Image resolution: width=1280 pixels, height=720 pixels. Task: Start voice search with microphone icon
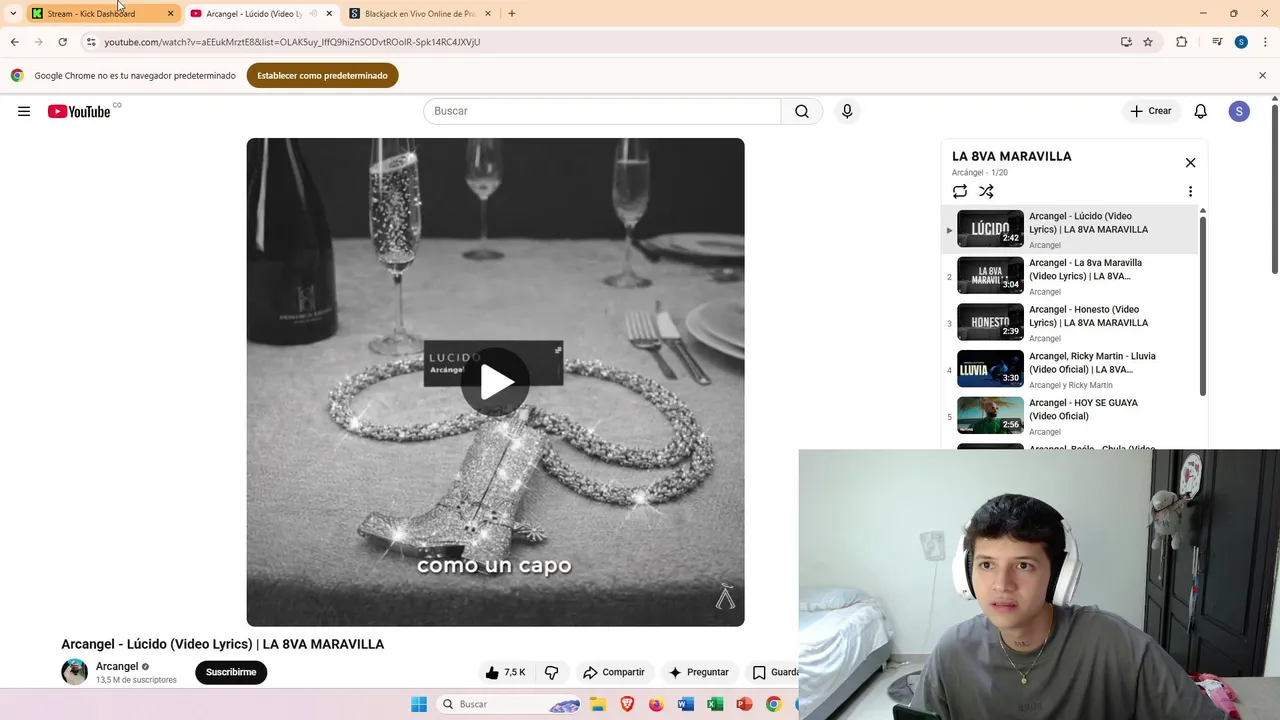847,111
